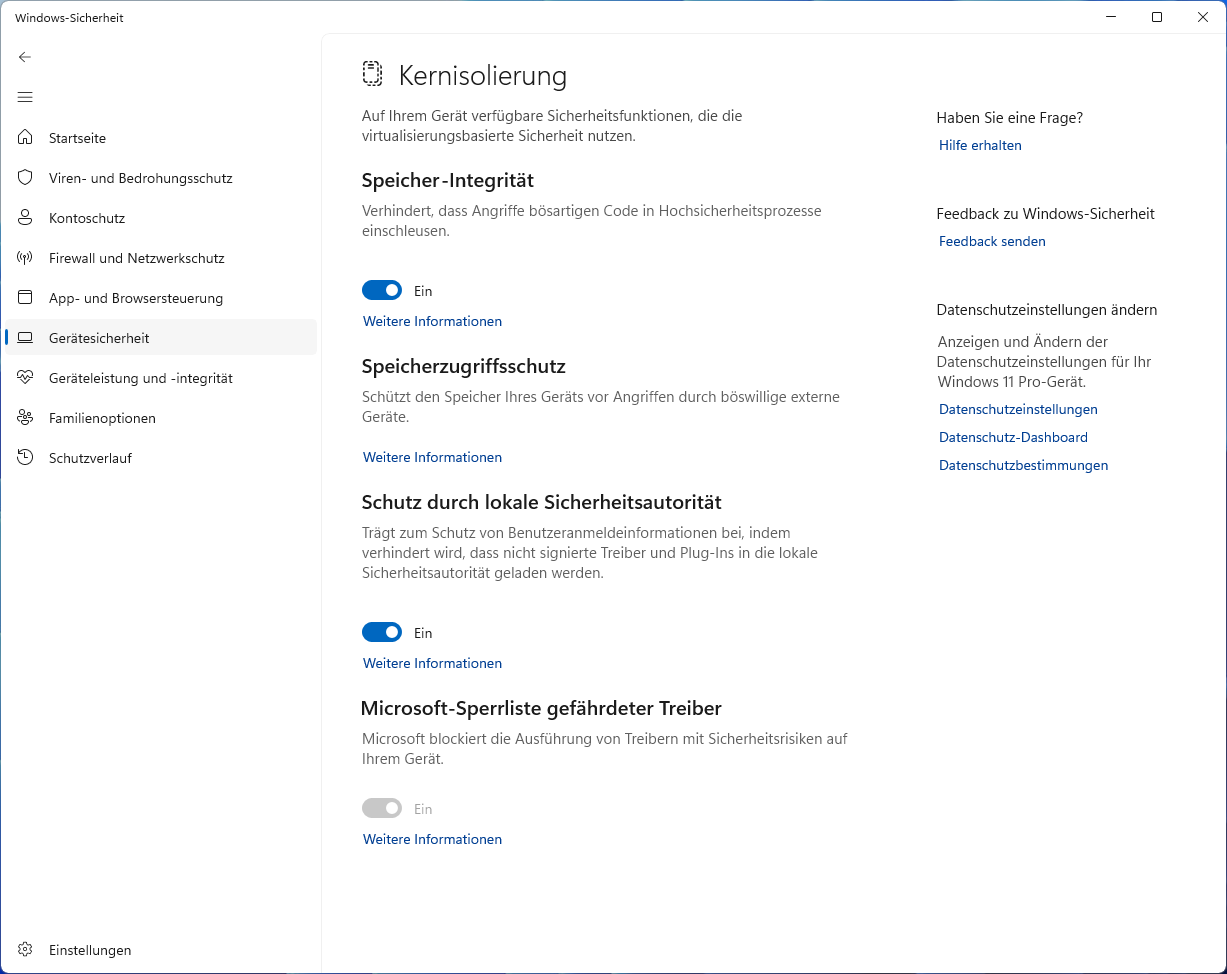Open Einstellungen at the sidebar bottom
The image size is (1227, 974).
(x=90, y=950)
